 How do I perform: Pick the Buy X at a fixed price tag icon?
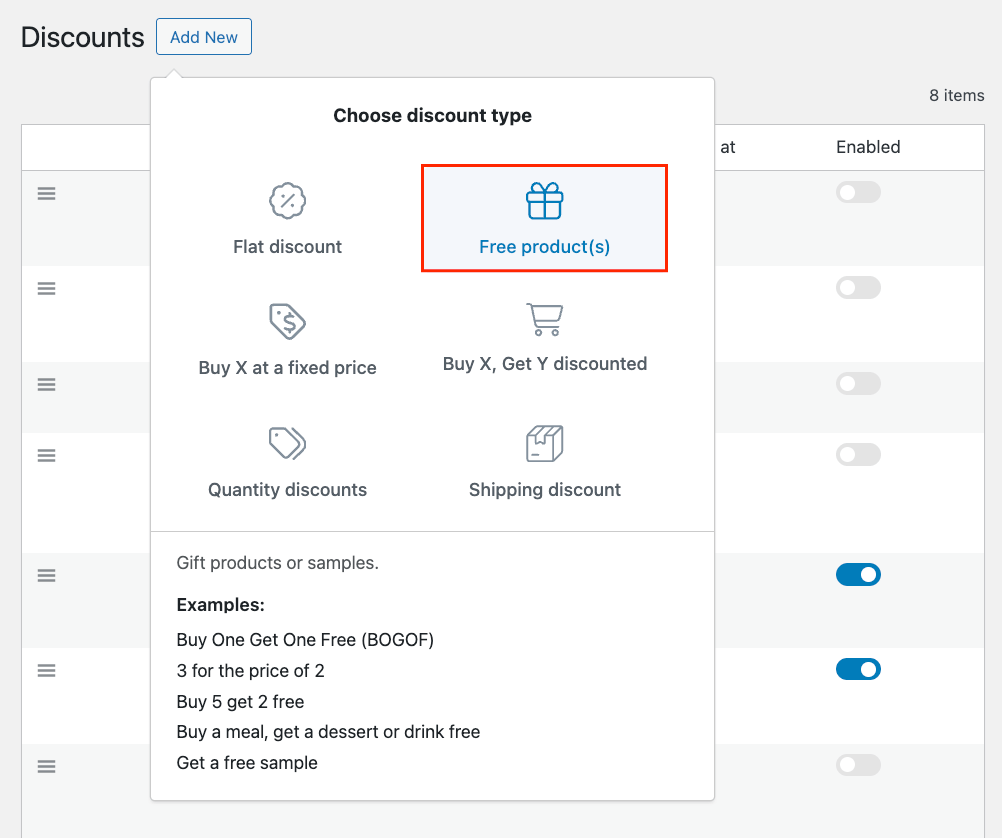click(287, 322)
